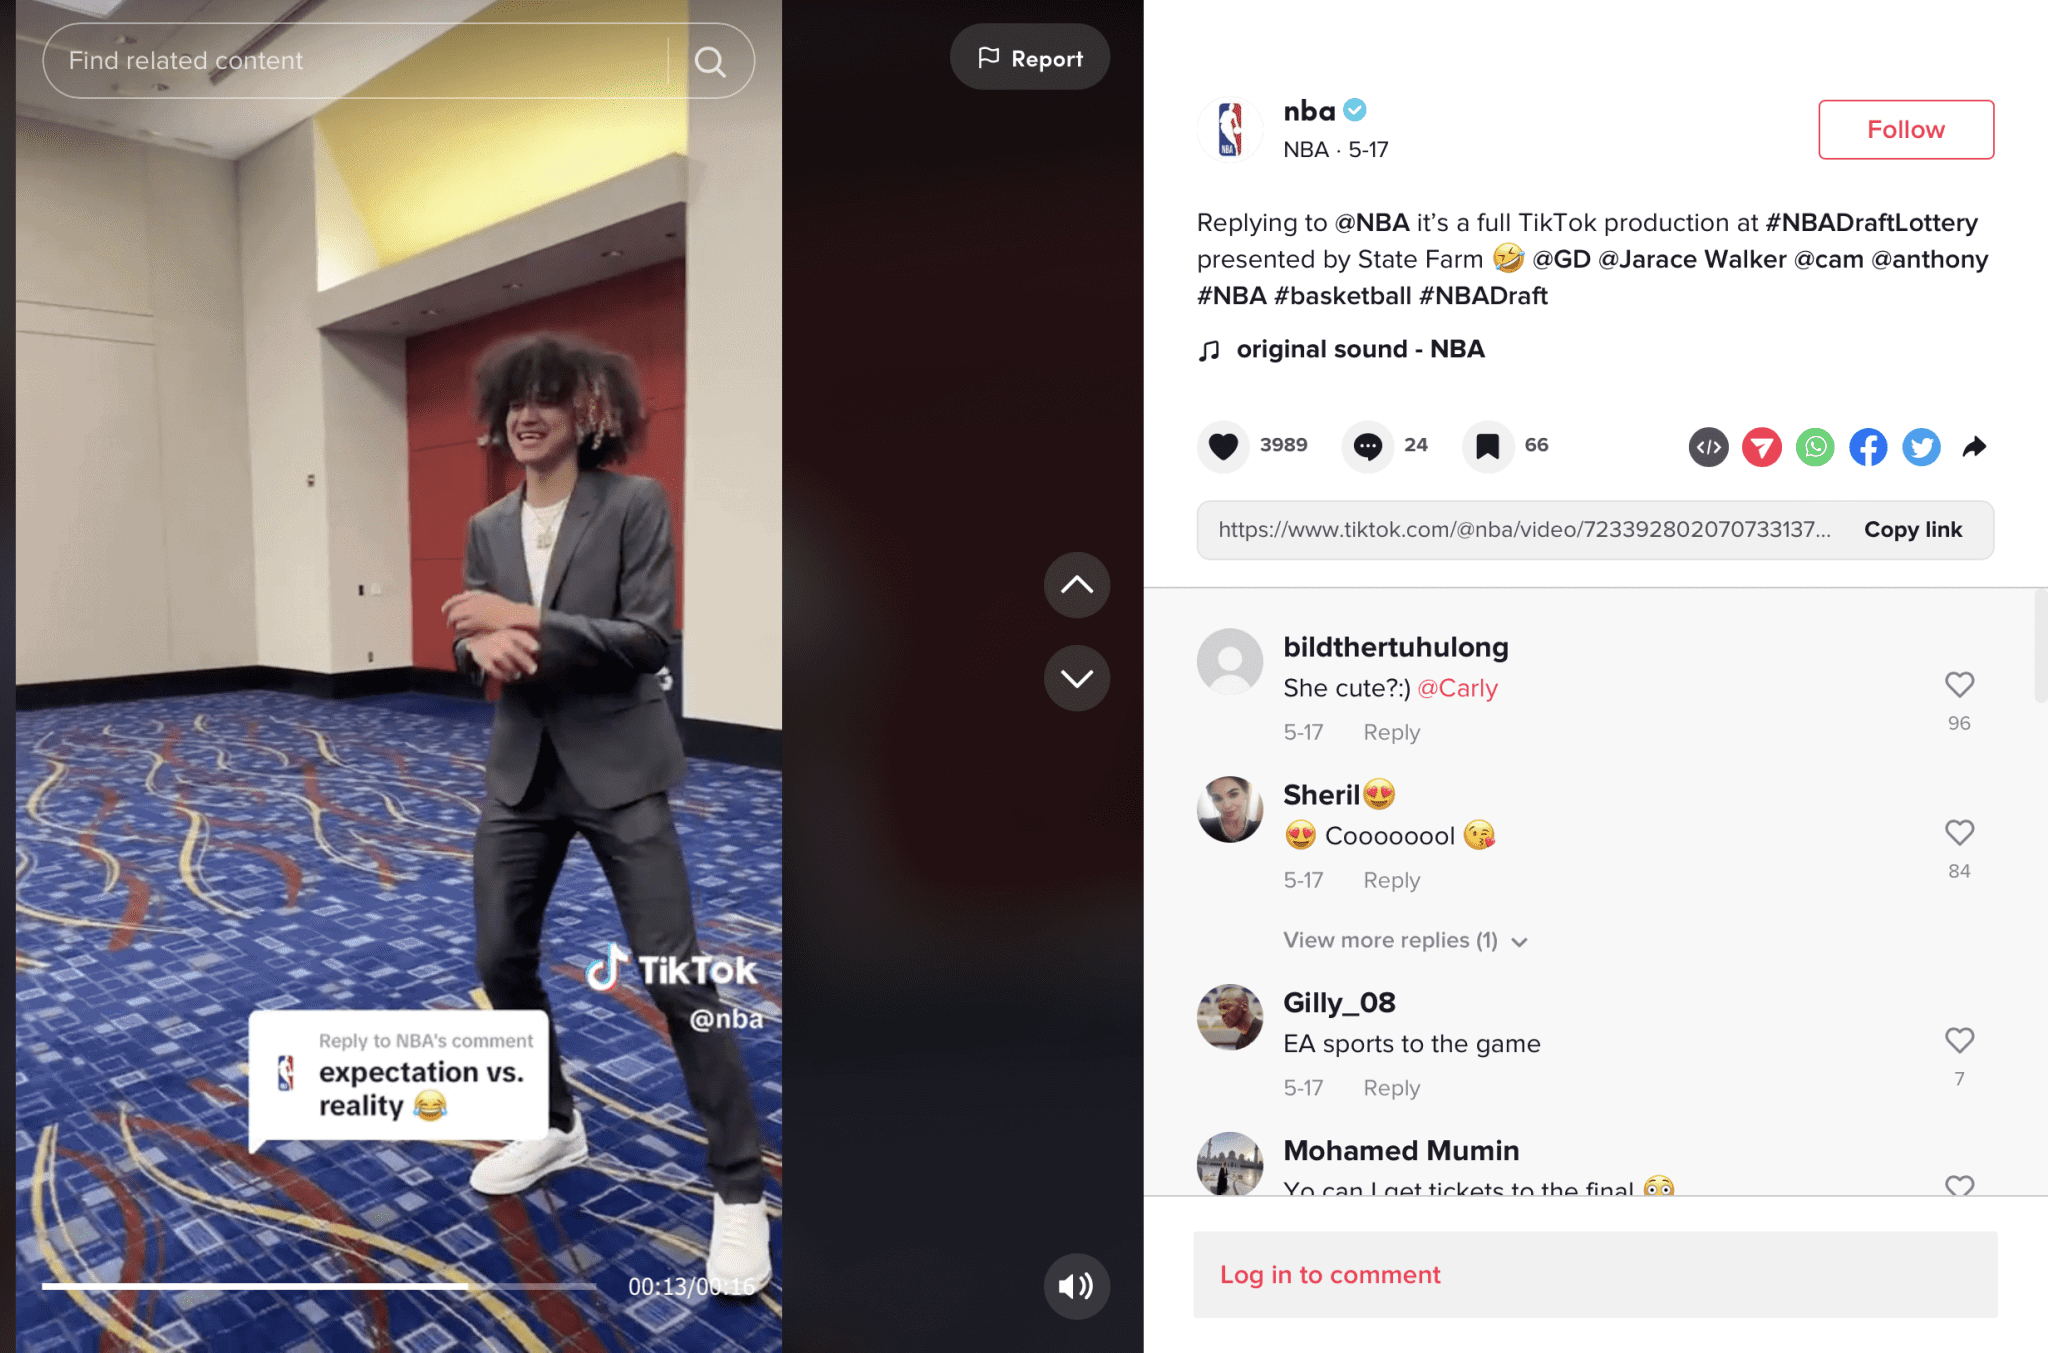Screen dimensions: 2048x1353
Task: Expand view more replies under Sheril
Action: point(1390,936)
